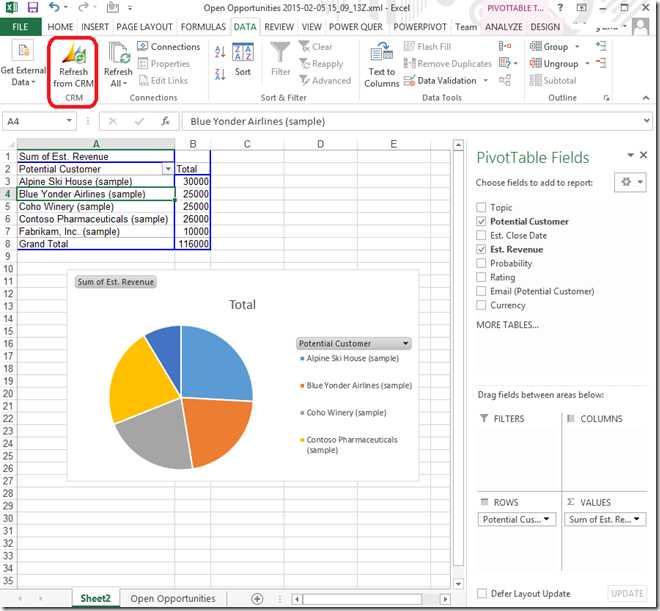Click the formula bar text field
The width and height of the screenshot is (660, 611).
411,121
